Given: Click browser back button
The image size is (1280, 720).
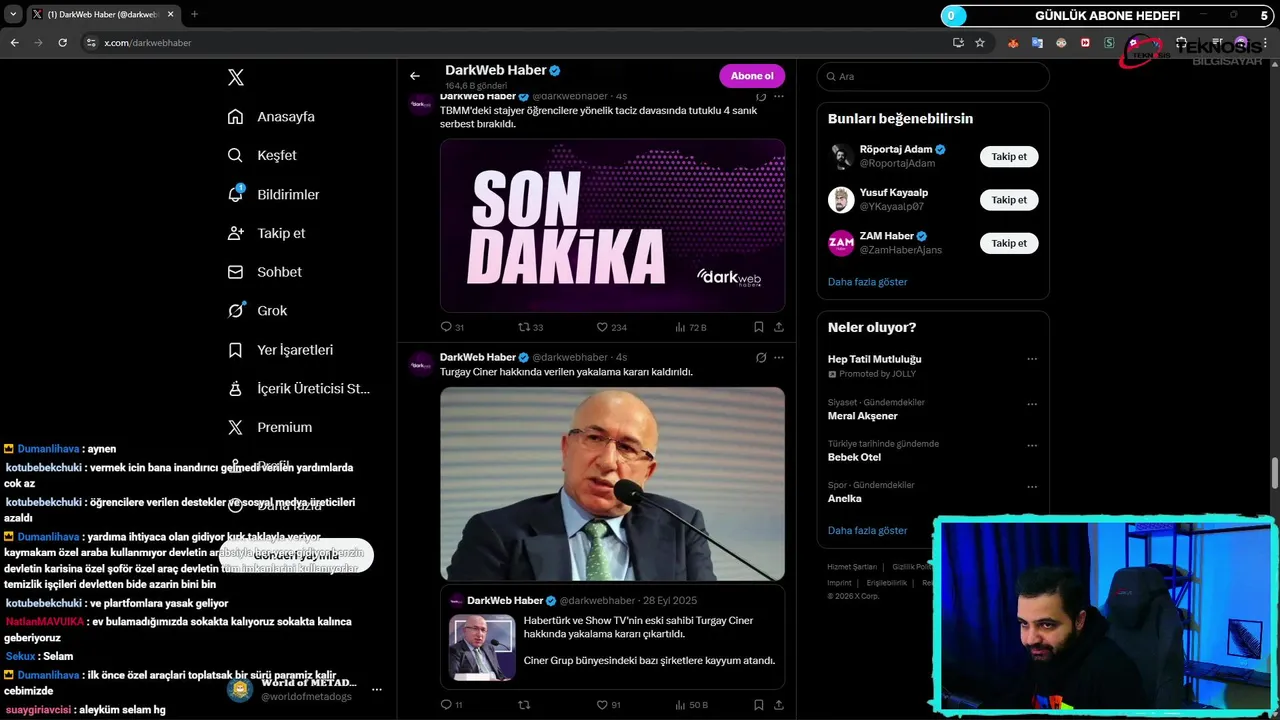Looking at the screenshot, I should click(x=14, y=43).
